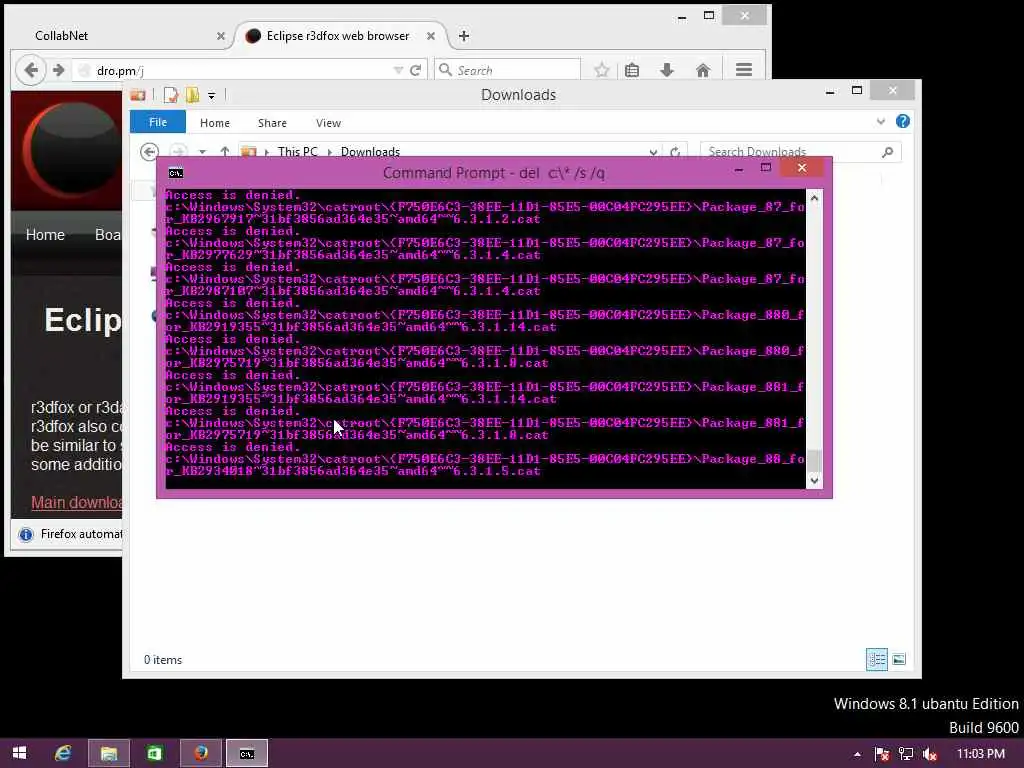Switch to Eclipse r3dfox web browser tab
Viewport: 1024px width, 768px height.
[338, 36]
